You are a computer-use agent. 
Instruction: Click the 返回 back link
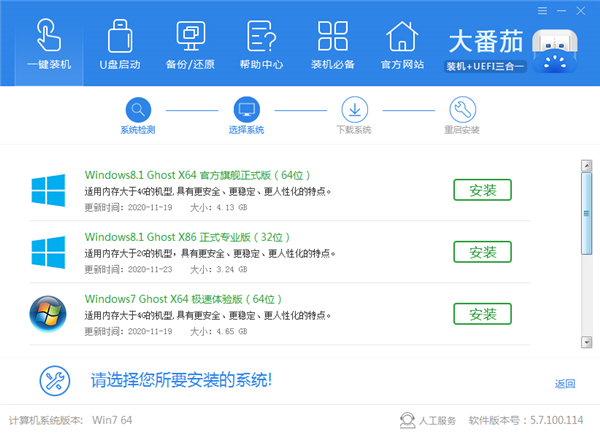pyautogui.click(x=565, y=384)
